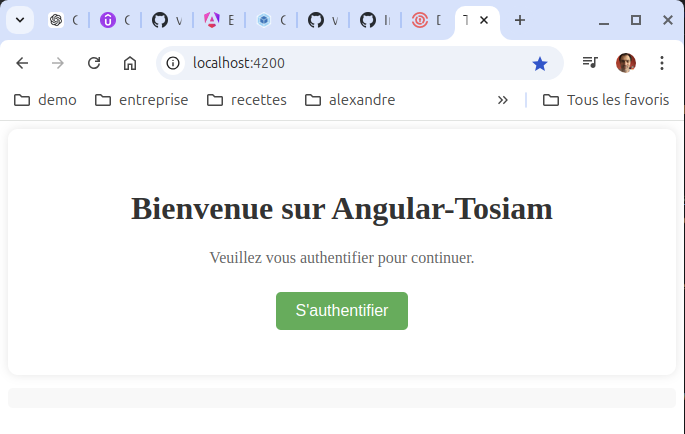This screenshot has height=434, width=685.
Task: Switch to the purple U icon tab
Action: tap(115, 20)
